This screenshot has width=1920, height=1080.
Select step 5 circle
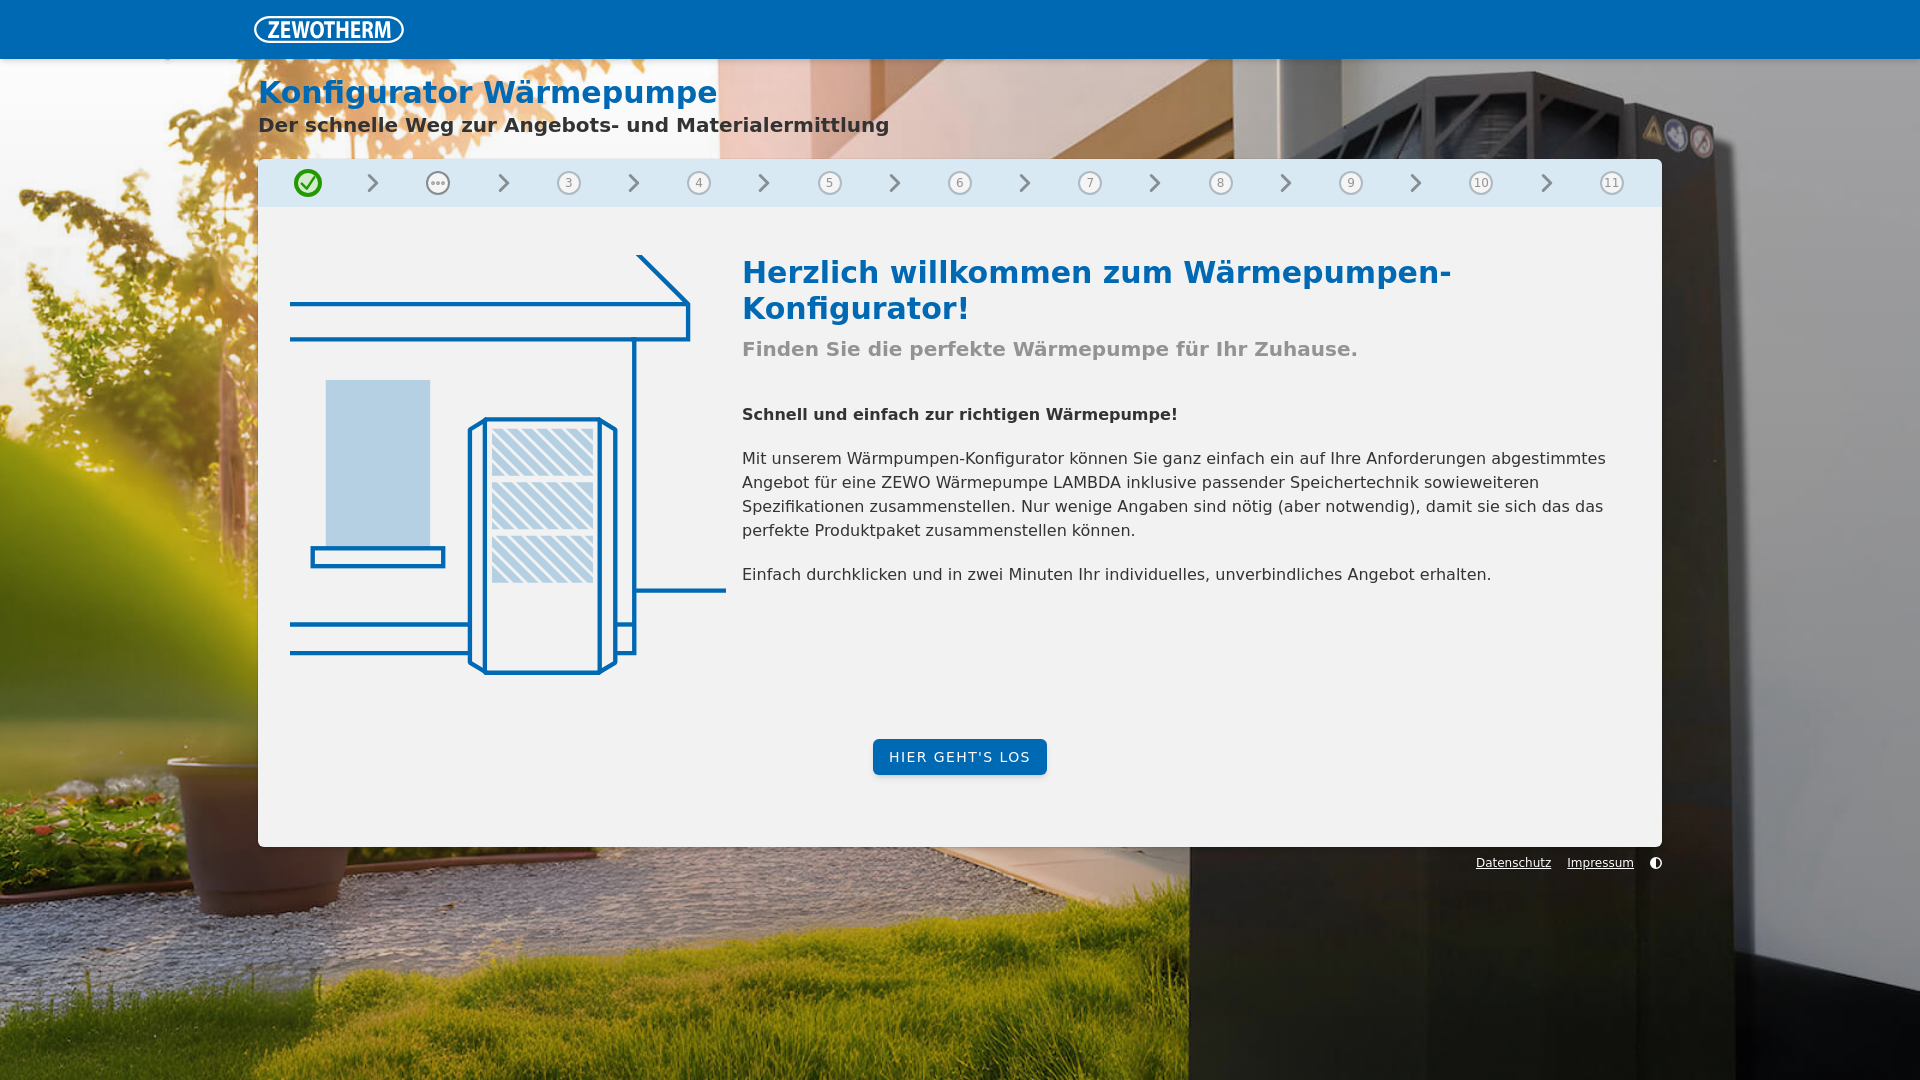(830, 183)
